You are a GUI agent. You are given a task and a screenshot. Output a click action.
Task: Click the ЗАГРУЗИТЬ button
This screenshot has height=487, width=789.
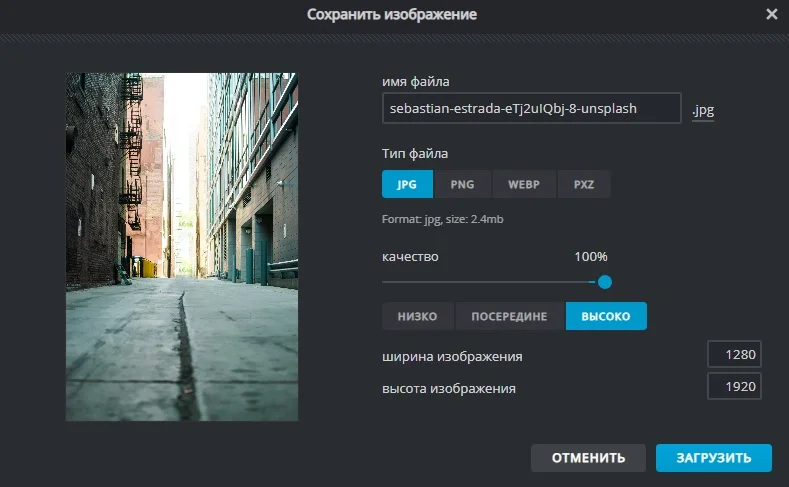coord(714,458)
